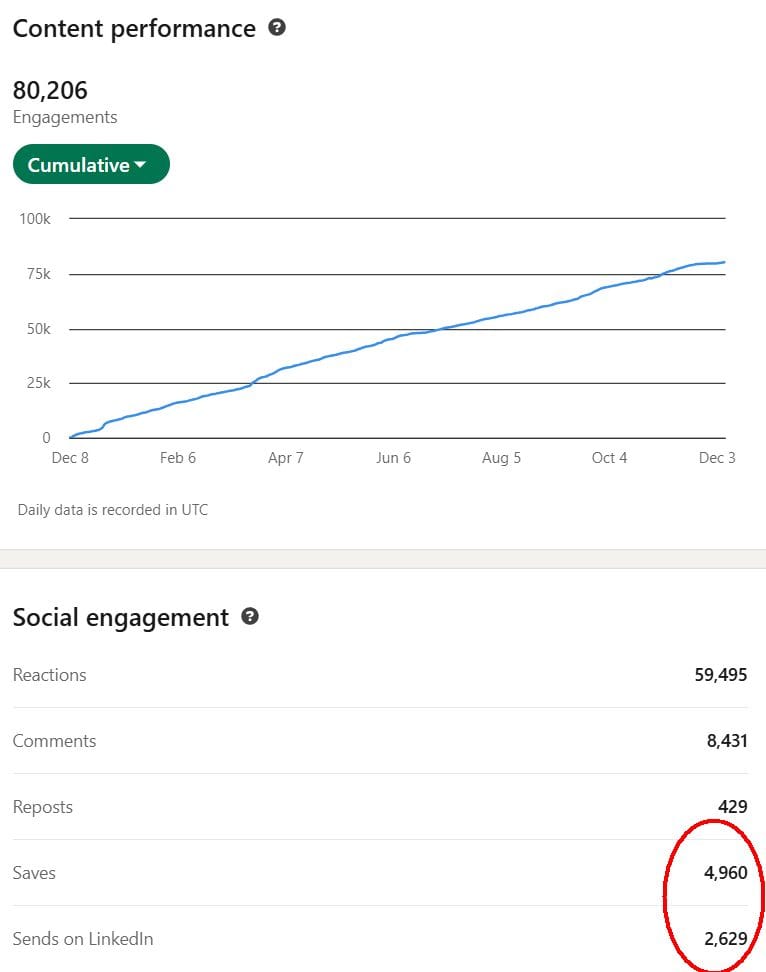Click the 429 reposts count
Screen dimensions: 766x972
coord(733,807)
